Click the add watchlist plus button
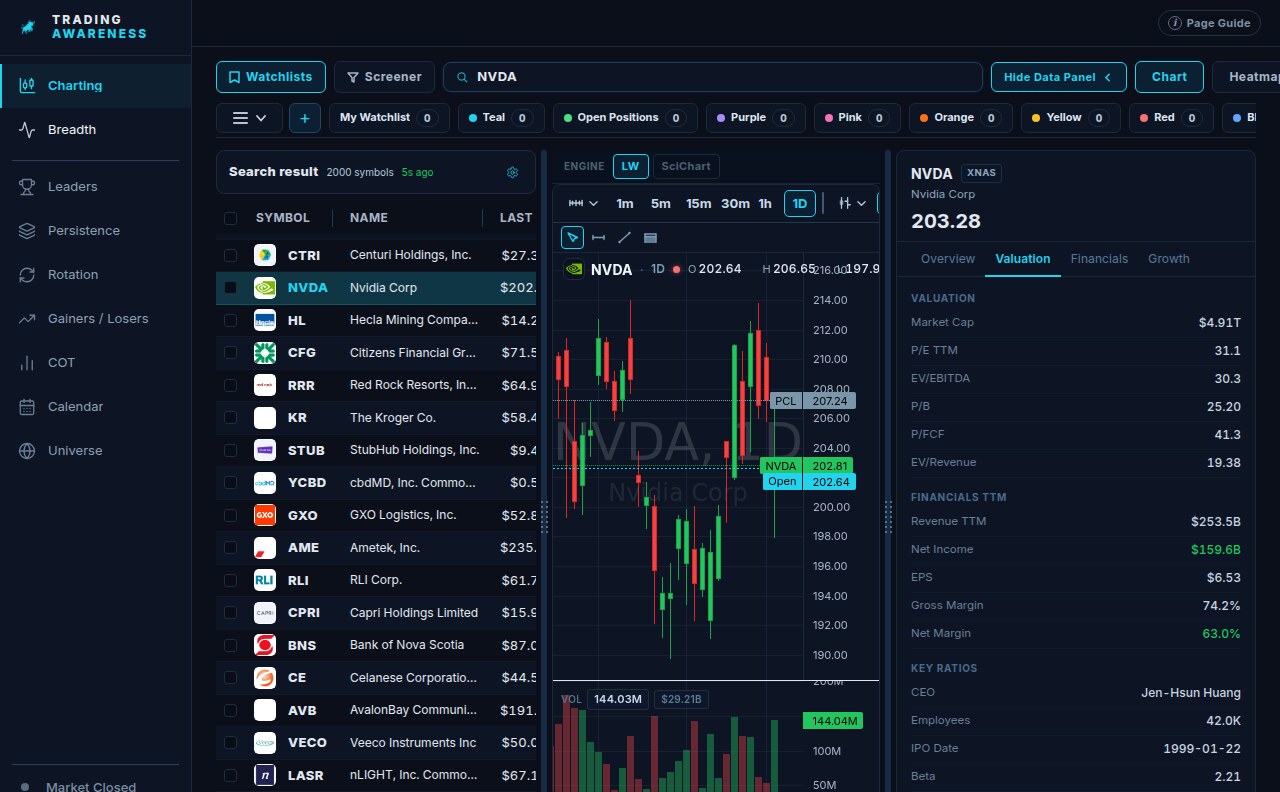1280x792 pixels. [305, 118]
